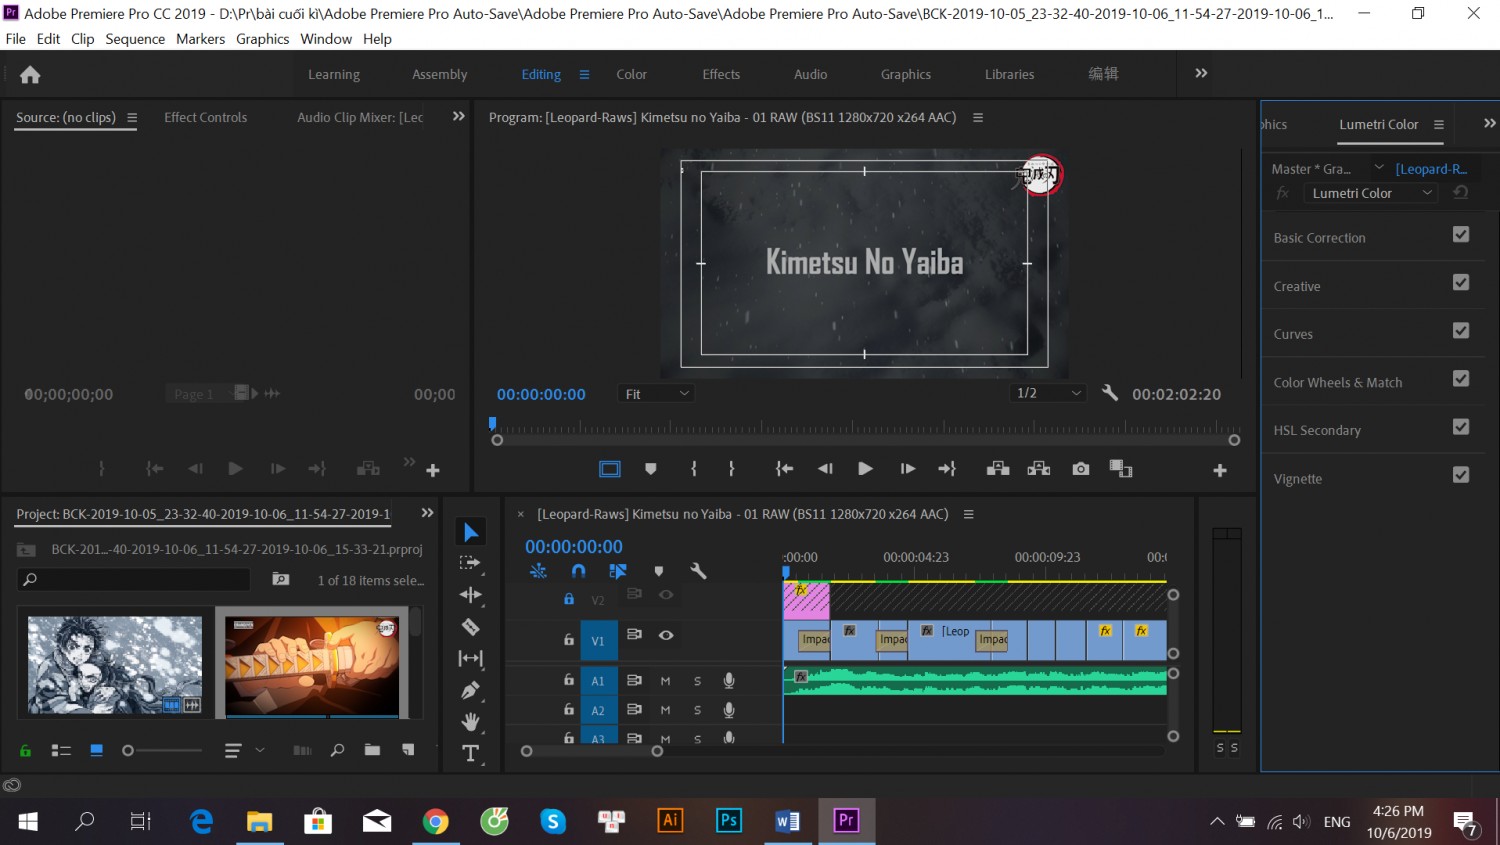Select the Razor tool
This screenshot has height=845, width=1500.
[x=470, y=627]
